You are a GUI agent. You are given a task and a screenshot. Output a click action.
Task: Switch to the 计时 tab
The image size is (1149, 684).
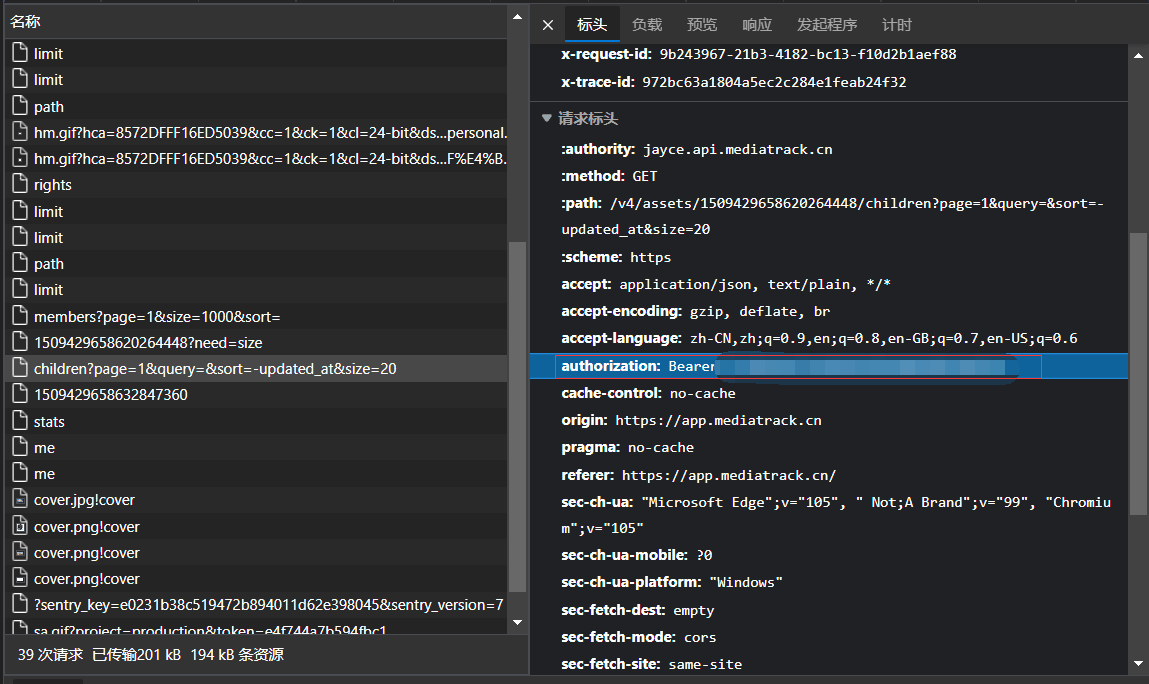point(897,25)
